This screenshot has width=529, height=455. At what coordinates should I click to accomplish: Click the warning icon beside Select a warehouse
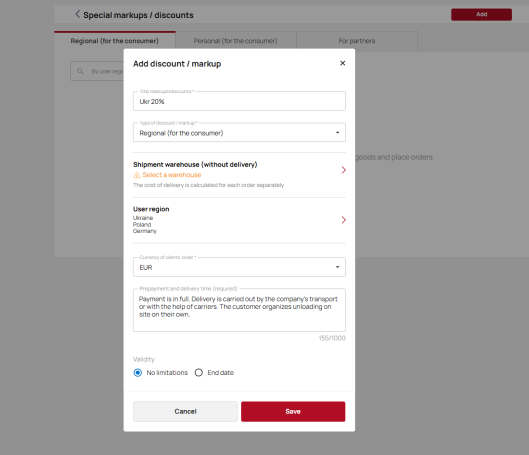tap(137, 175)
